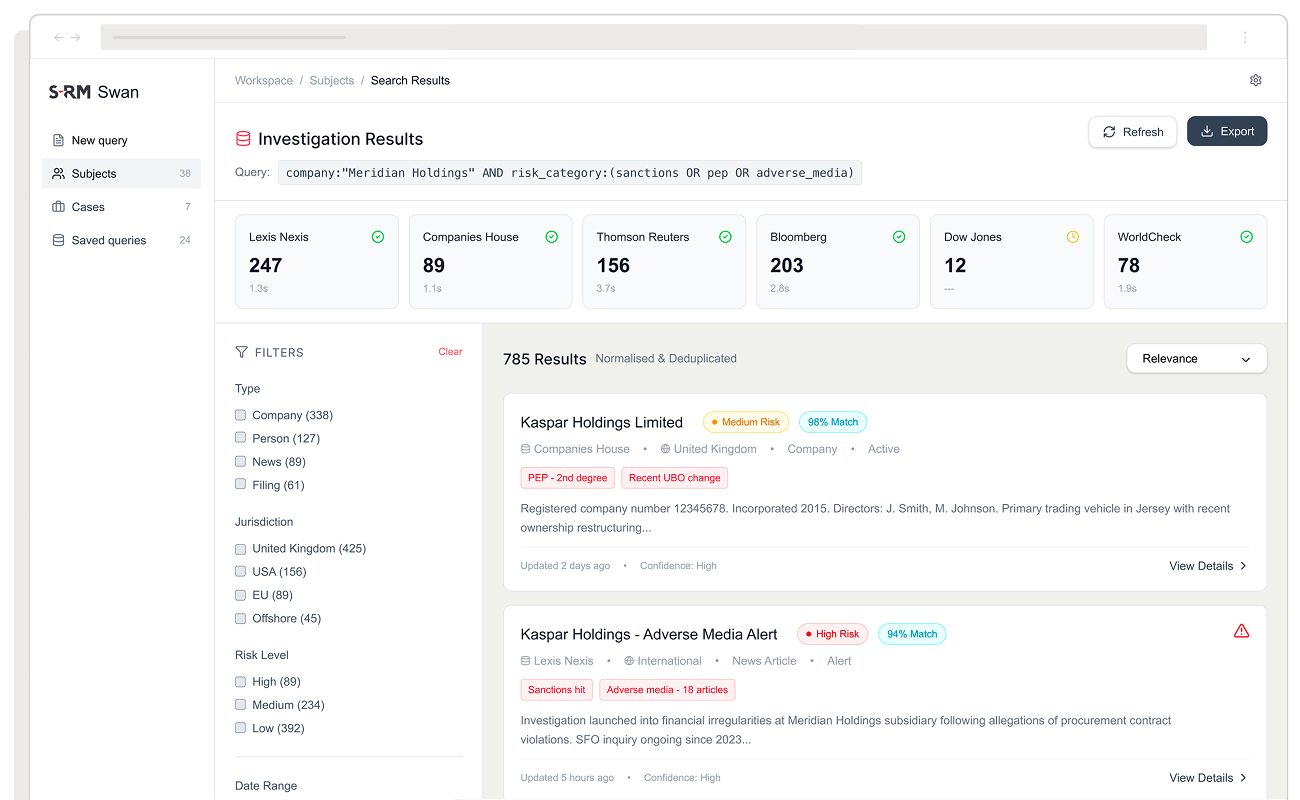Tick the Medium (234) risk checkbox
This screenshot has width=1300, height=800.
[x=240, y=705]
